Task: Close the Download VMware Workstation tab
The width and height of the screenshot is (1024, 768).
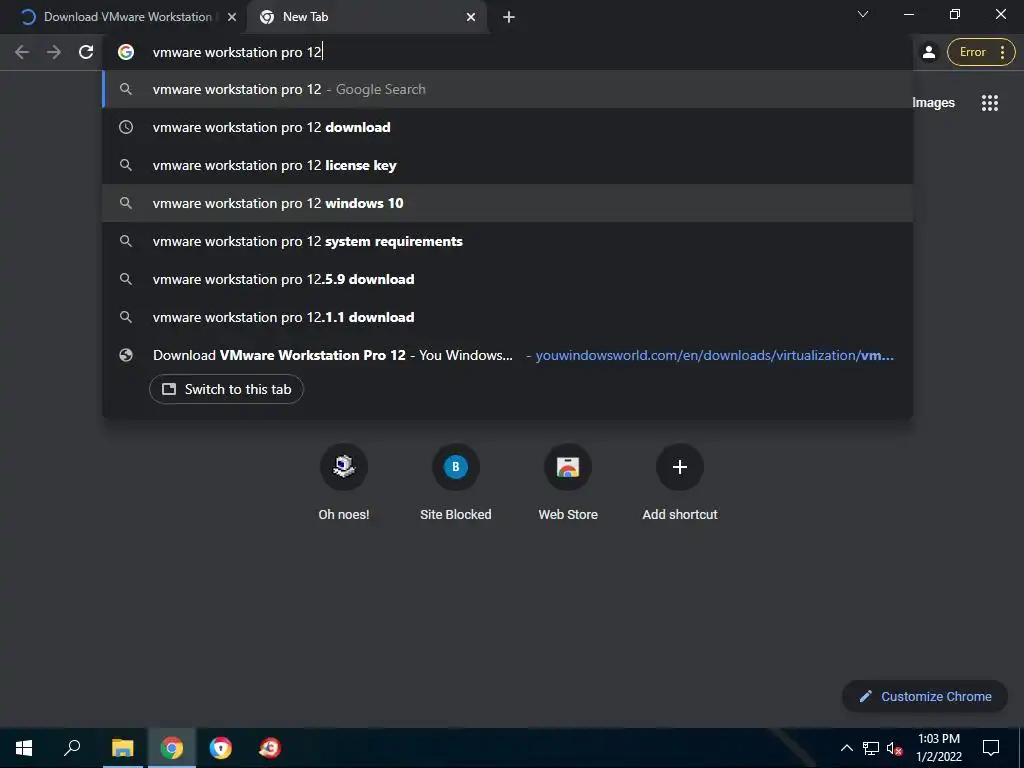Action: pos(231,17)
